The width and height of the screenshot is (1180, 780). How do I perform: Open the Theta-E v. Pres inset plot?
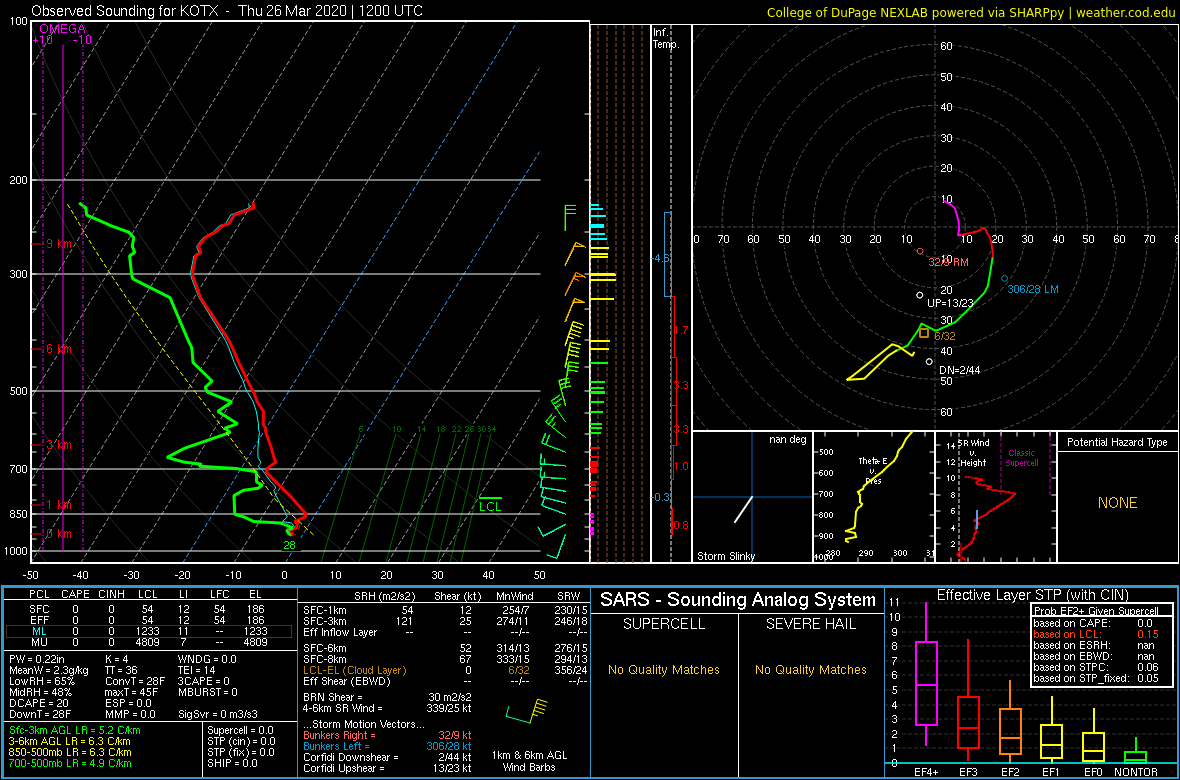(x=873, y=497)
